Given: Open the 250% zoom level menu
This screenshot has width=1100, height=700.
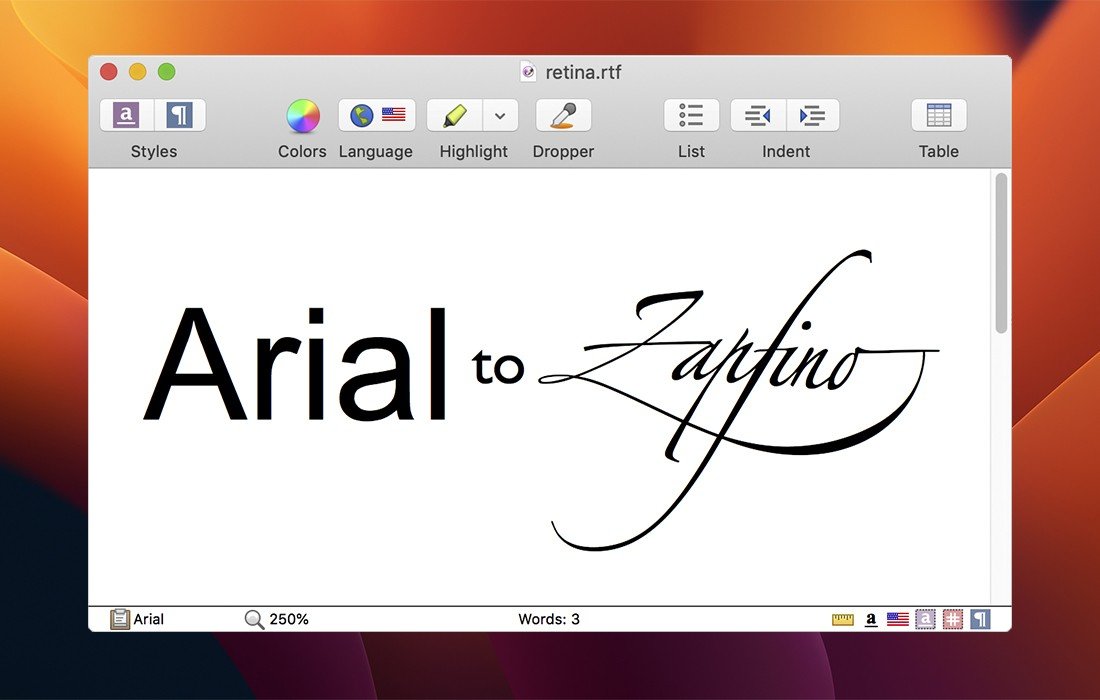Looking at the screenshot, I should pos(277,619).
